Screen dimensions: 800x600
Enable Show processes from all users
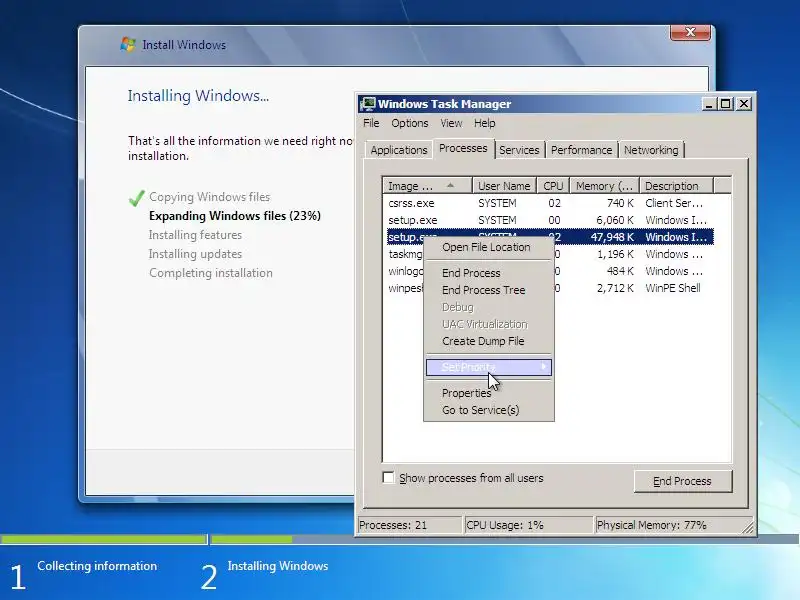point(388,478)
